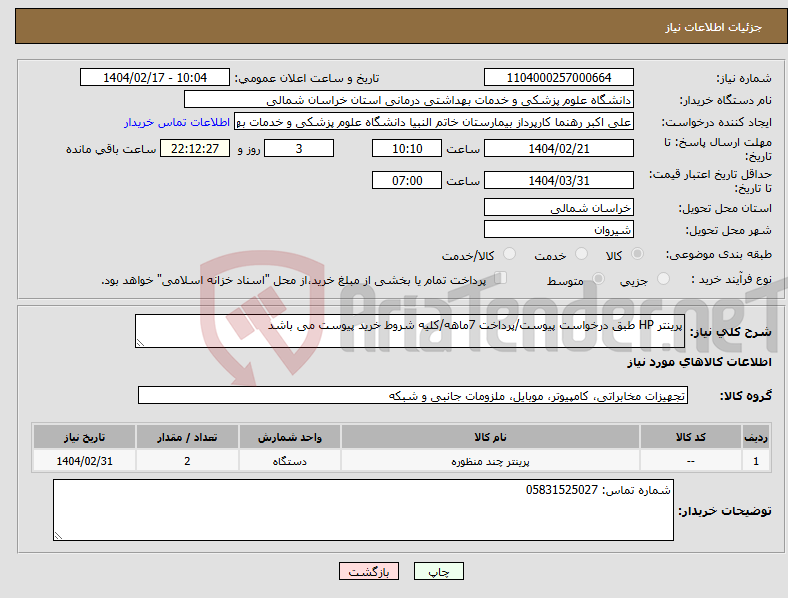
Task: Select the متوسط purchase type radio
Action: point(598,278)
